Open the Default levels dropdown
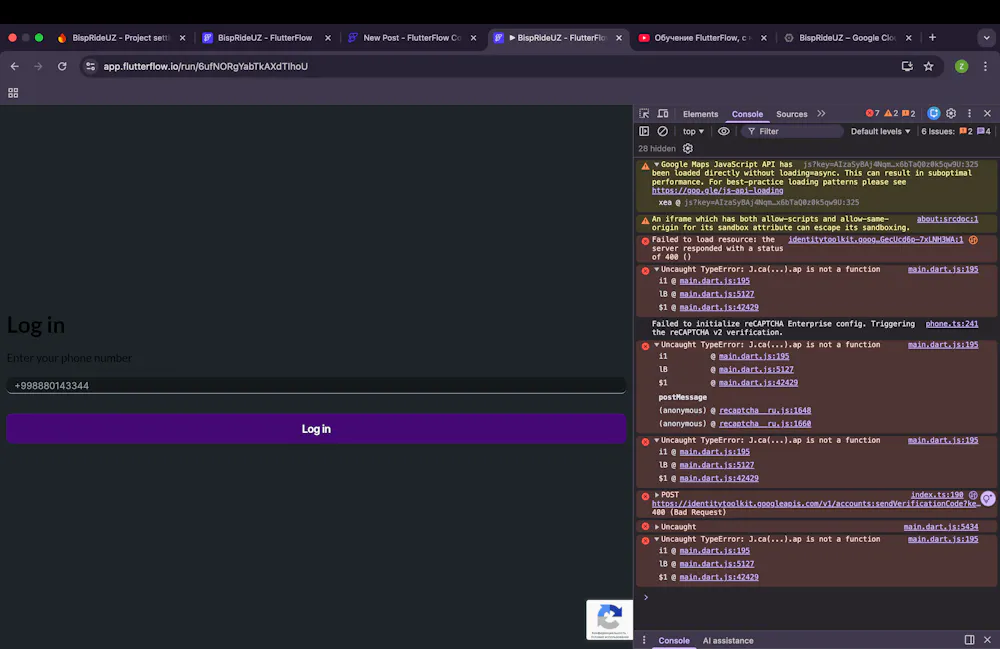This screenshot has width=1000, height=649. coord(880,131)
